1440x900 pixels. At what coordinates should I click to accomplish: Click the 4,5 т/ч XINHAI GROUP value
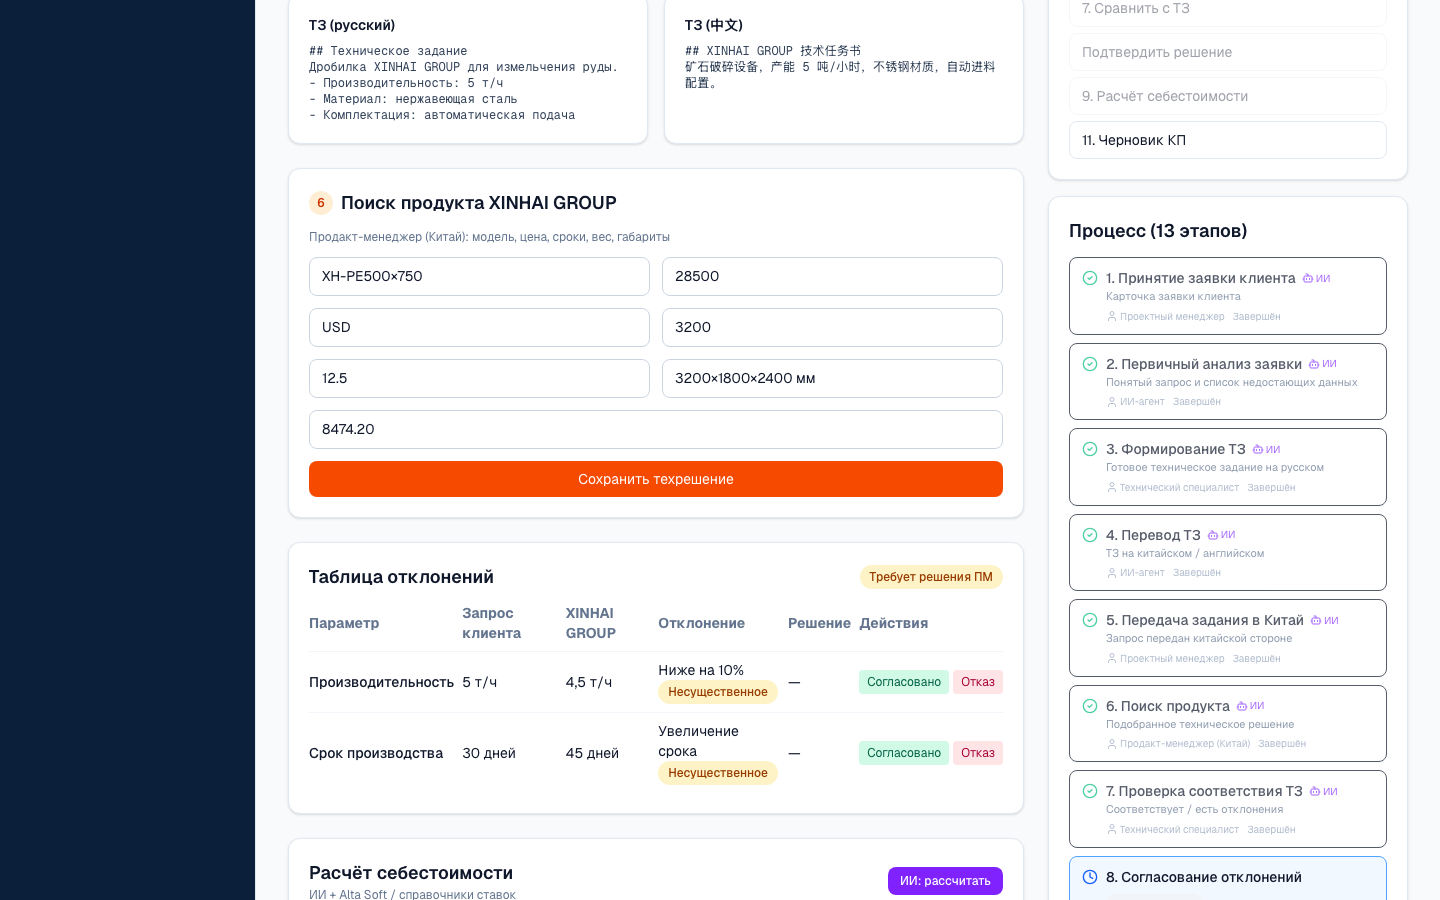[589, 682]
